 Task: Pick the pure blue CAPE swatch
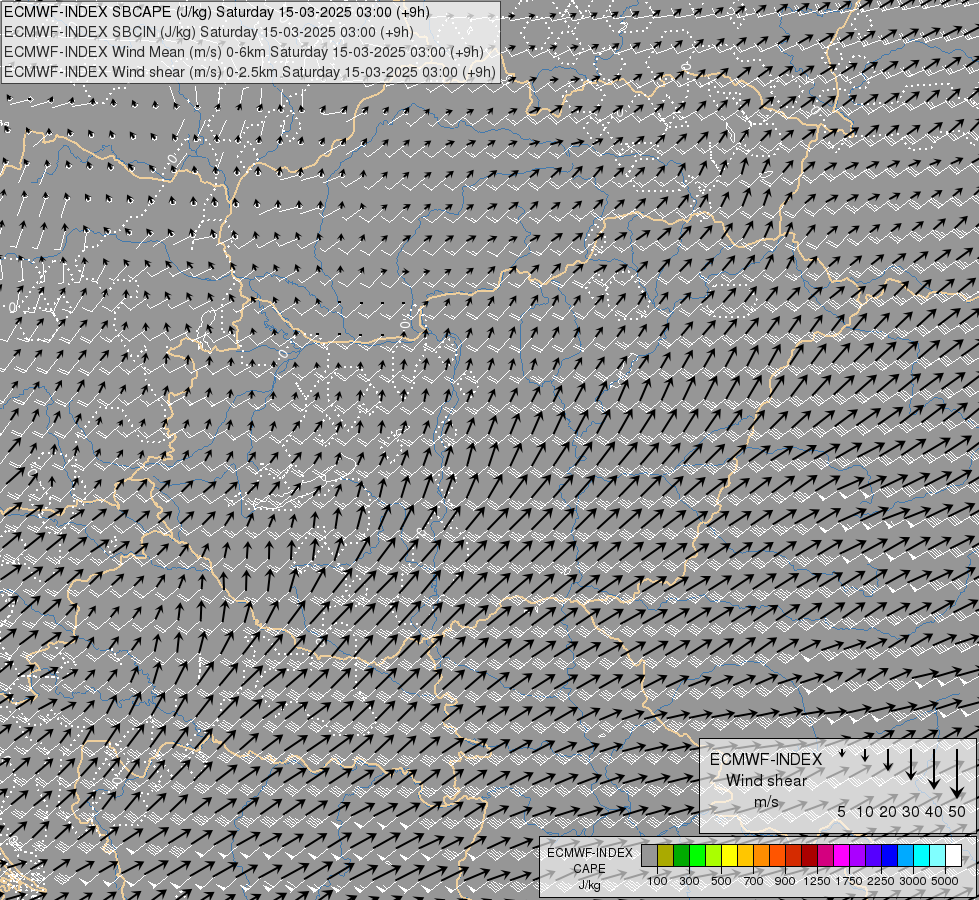pyautogui.click(x=890, y=855)
